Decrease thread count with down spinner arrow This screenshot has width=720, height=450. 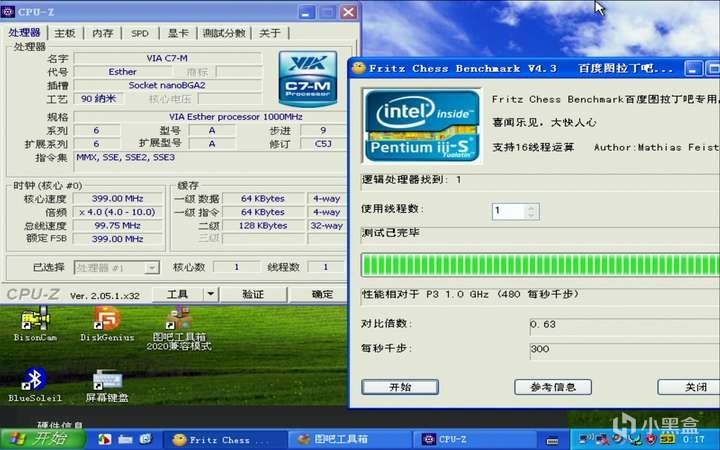click(531, 215)
